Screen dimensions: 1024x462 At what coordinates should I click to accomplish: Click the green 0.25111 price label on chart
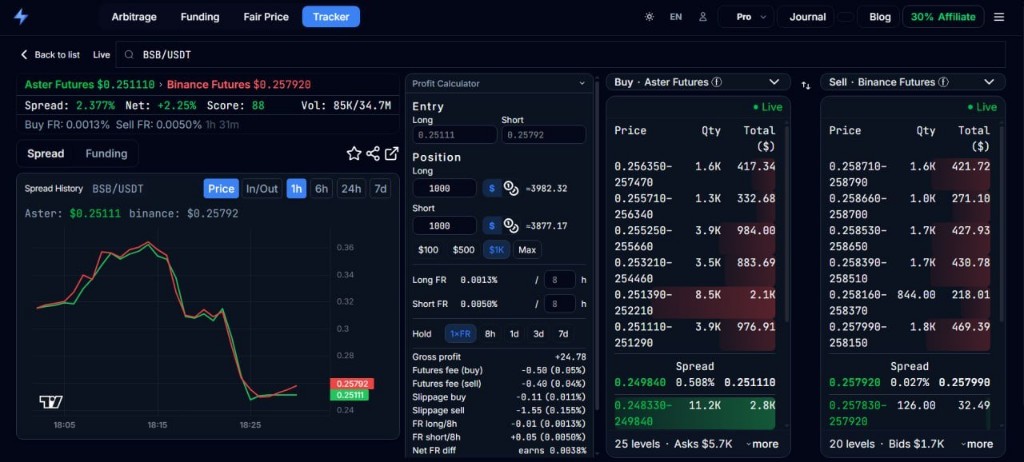349,395
